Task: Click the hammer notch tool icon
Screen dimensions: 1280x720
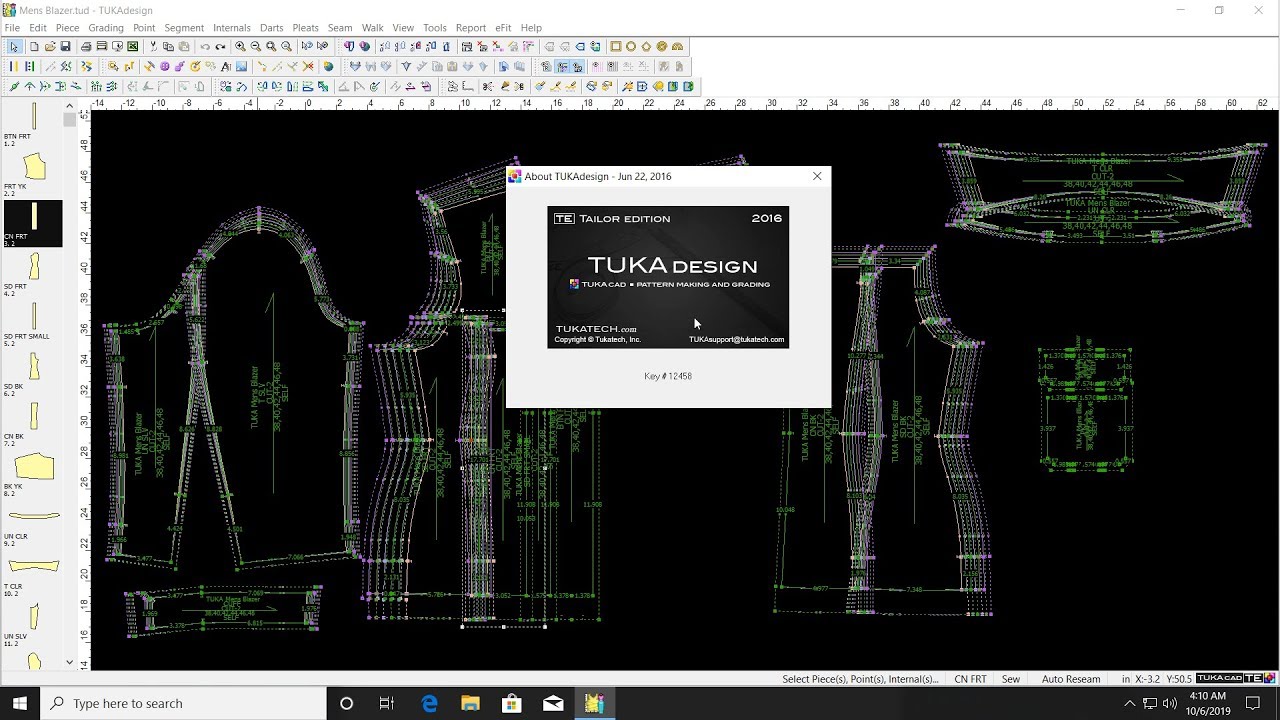Action: tap(149, 66)
